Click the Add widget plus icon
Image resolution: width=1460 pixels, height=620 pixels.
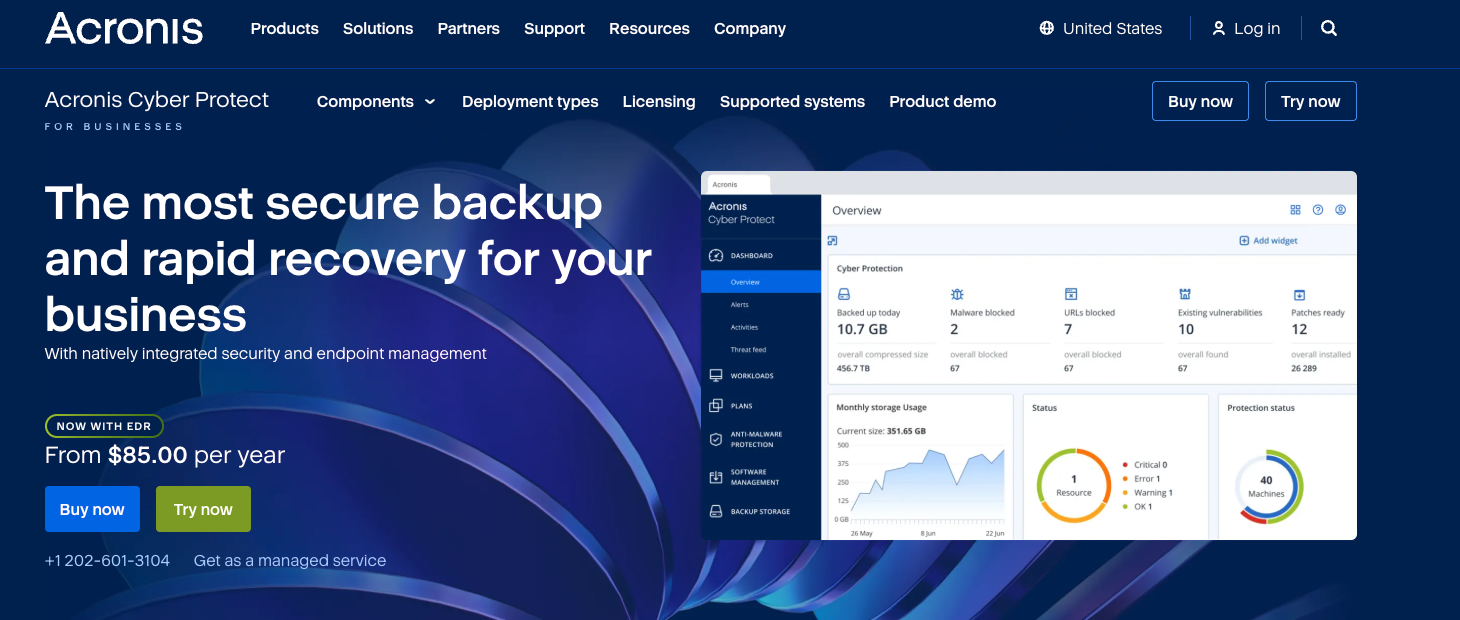coord(1244,241)
